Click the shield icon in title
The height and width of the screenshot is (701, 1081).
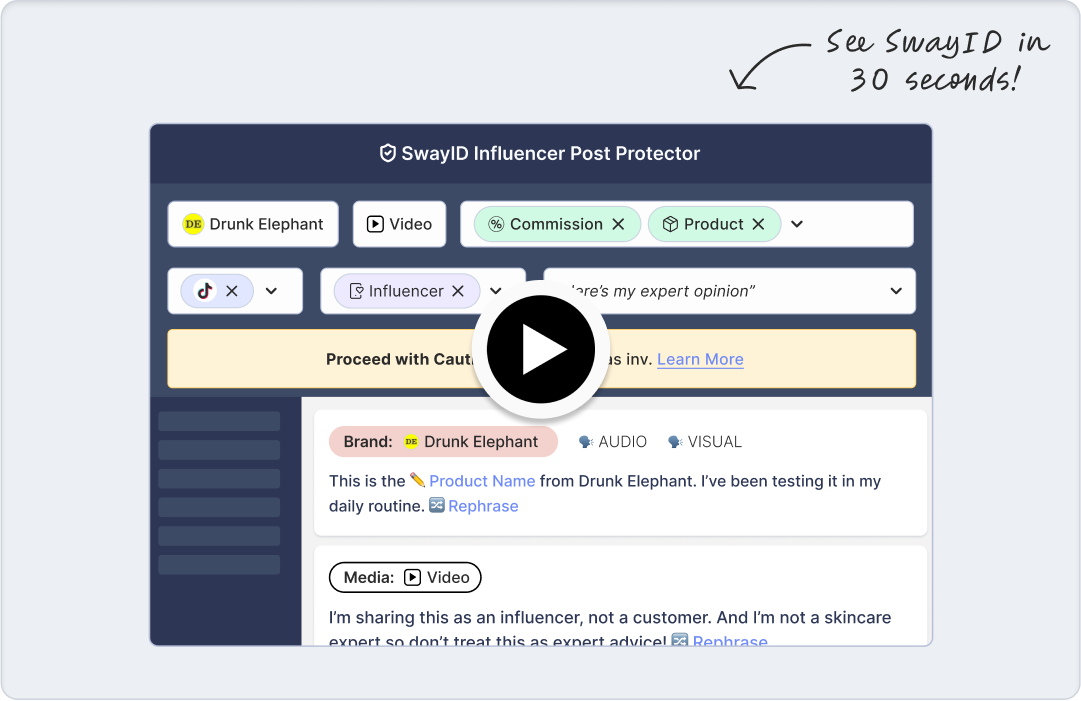pos(388,153)
